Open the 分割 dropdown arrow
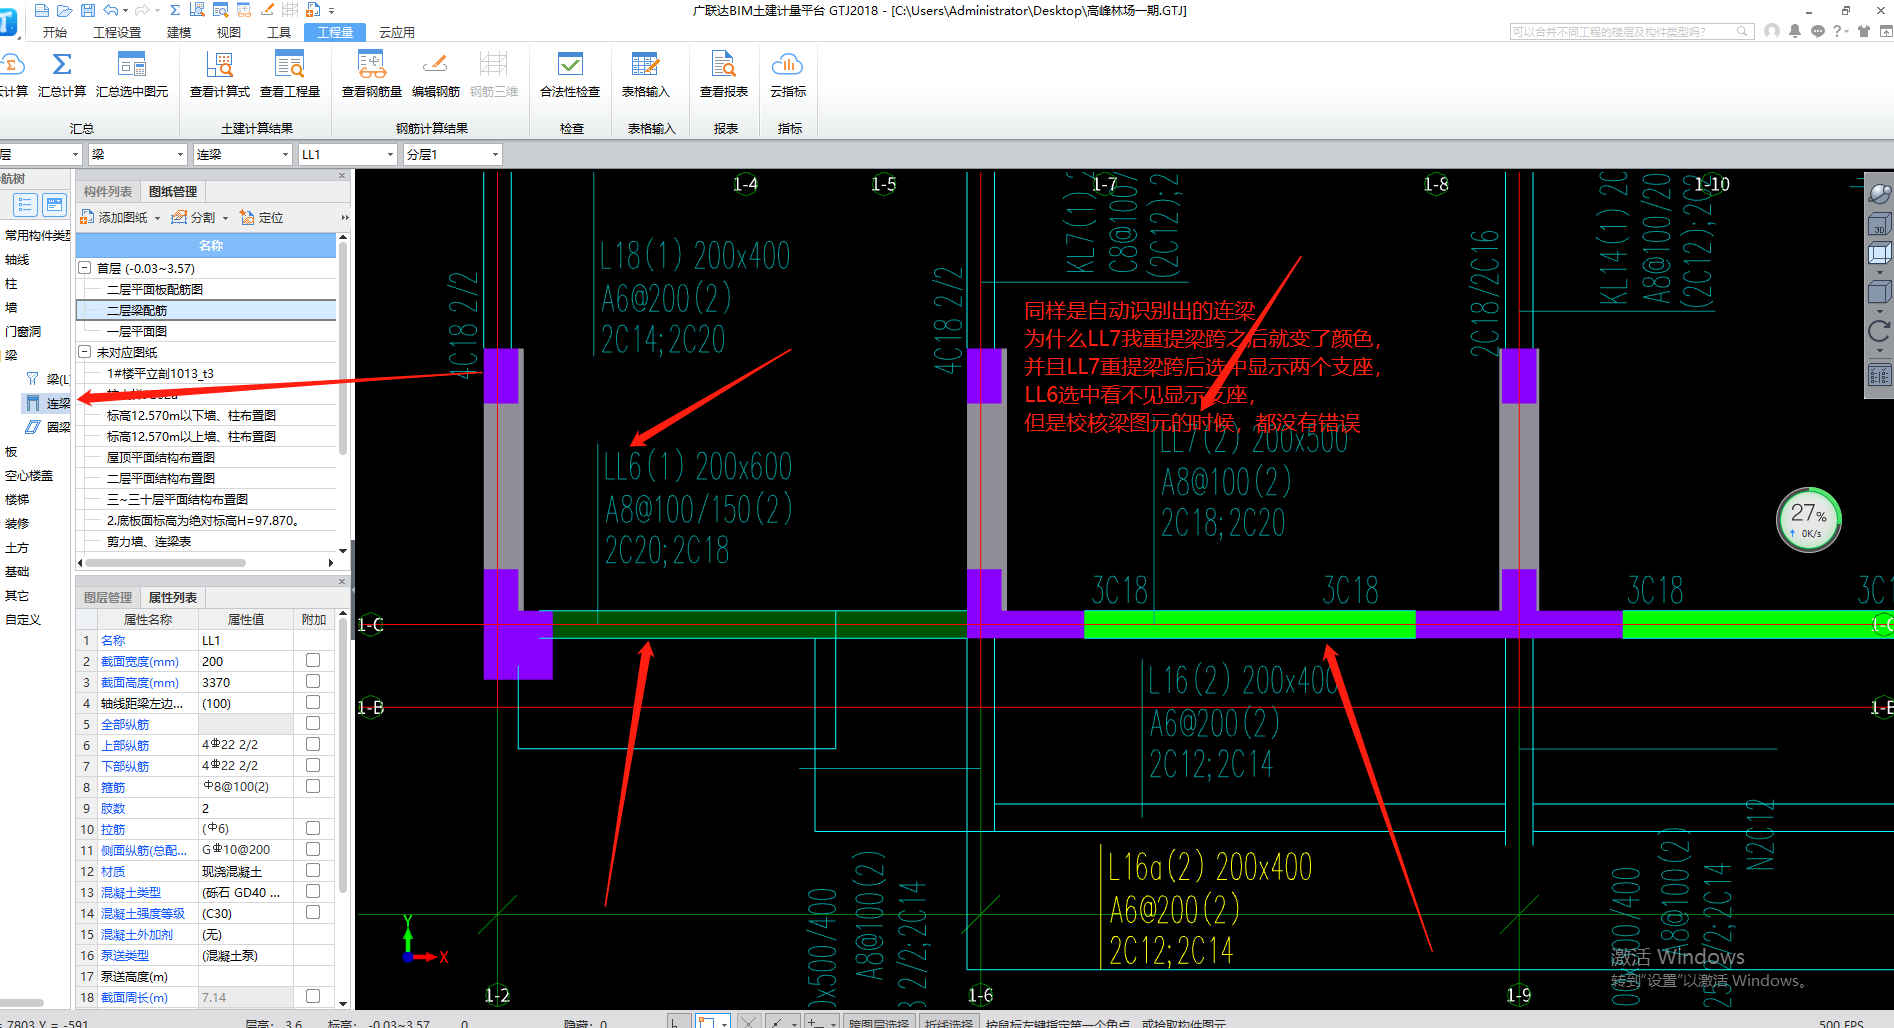This screenshot has width=1894, height=1028. [225, 218]
